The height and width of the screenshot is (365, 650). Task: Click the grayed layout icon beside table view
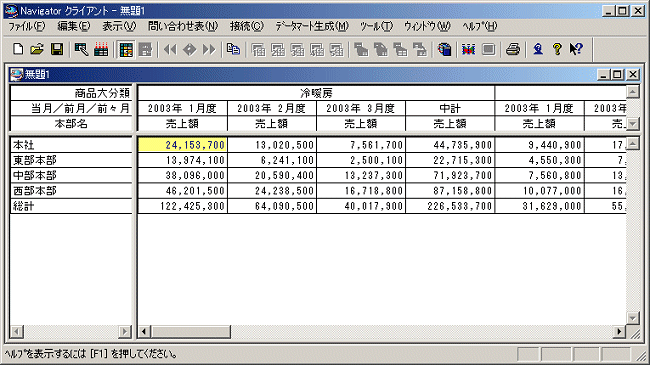pos(146,50)
